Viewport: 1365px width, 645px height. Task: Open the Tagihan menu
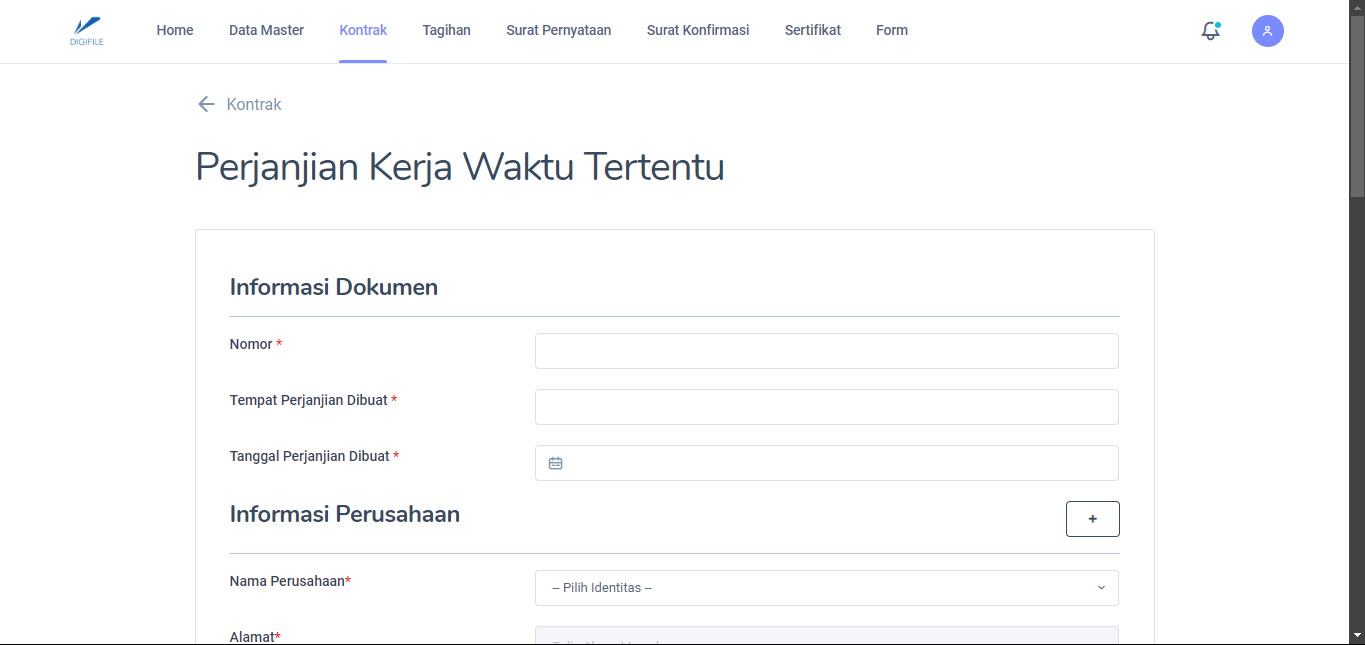coord(446,30)
